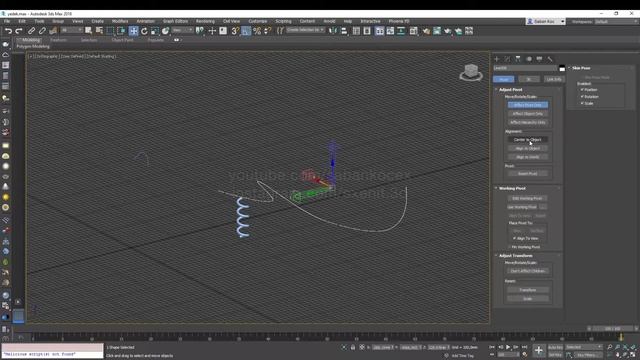
Task: Toggle Affect Hierarchy Only button
Action: [528, 122]
